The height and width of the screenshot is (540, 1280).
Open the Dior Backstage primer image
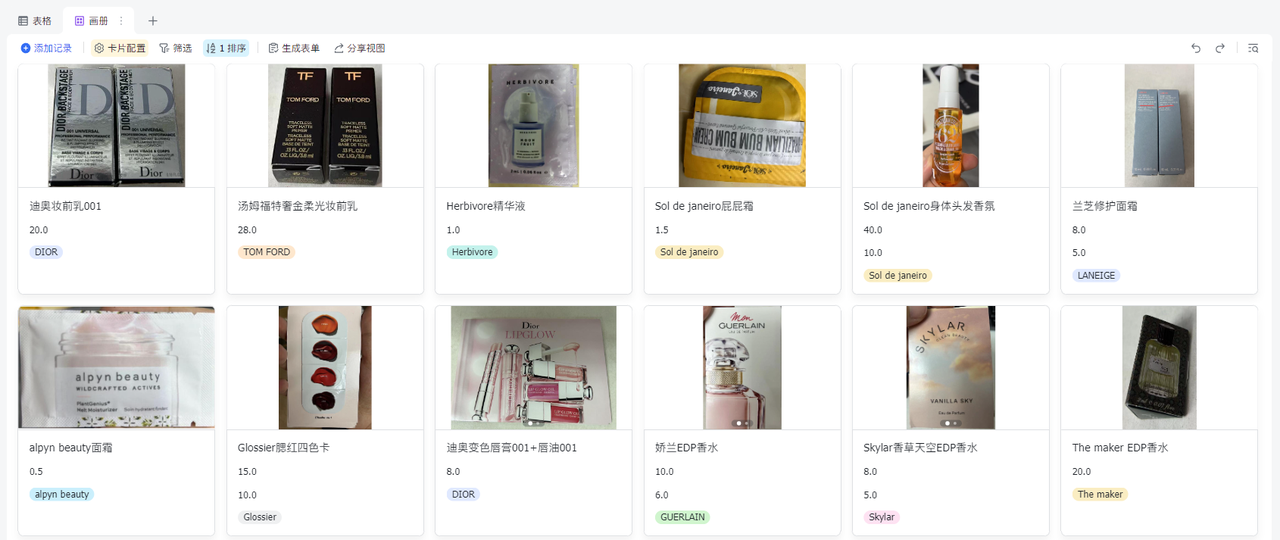point(116,125)
